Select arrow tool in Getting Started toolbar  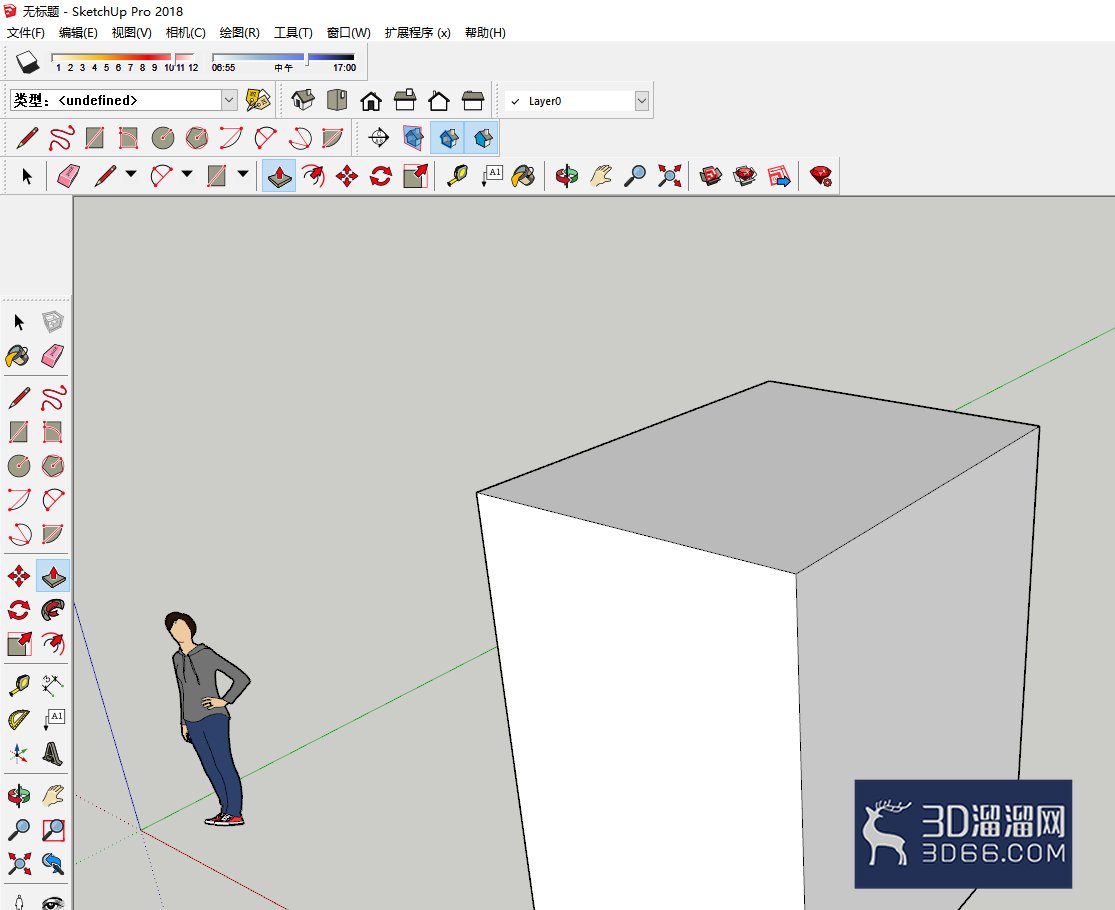pyautogui.click(x=27, y=176)
